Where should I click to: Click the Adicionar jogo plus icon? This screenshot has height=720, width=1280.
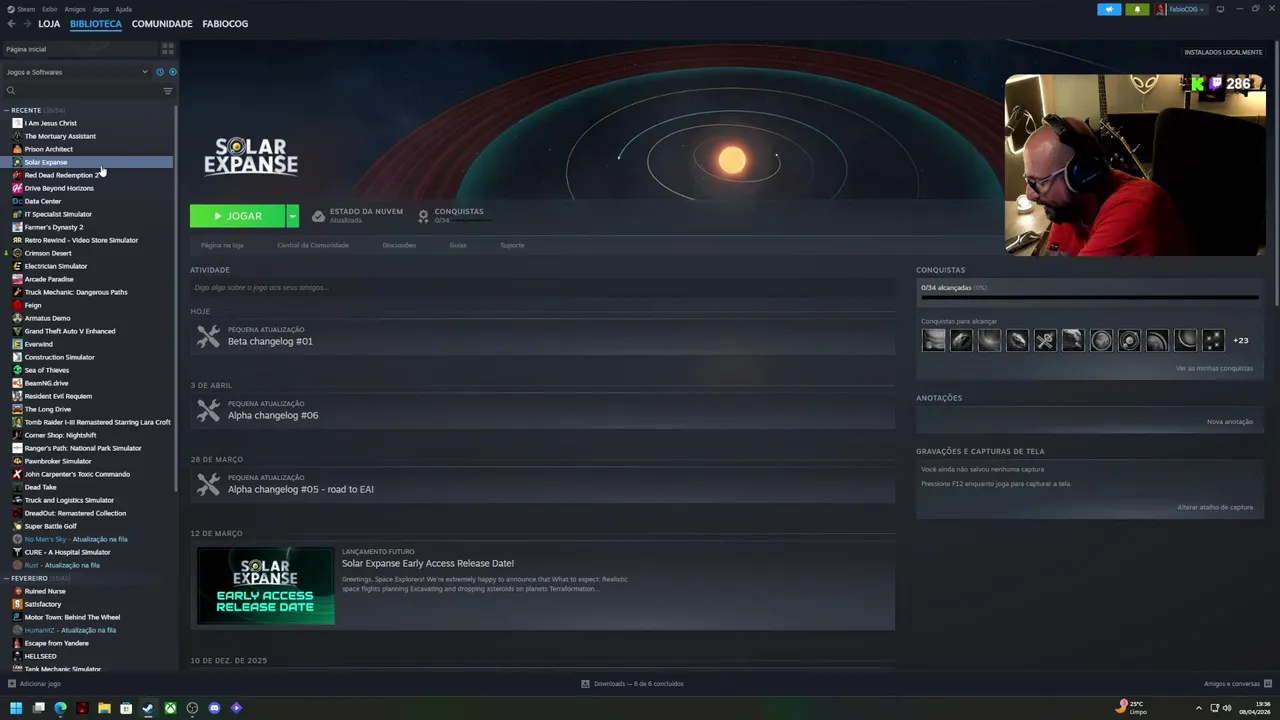[11, 684]
